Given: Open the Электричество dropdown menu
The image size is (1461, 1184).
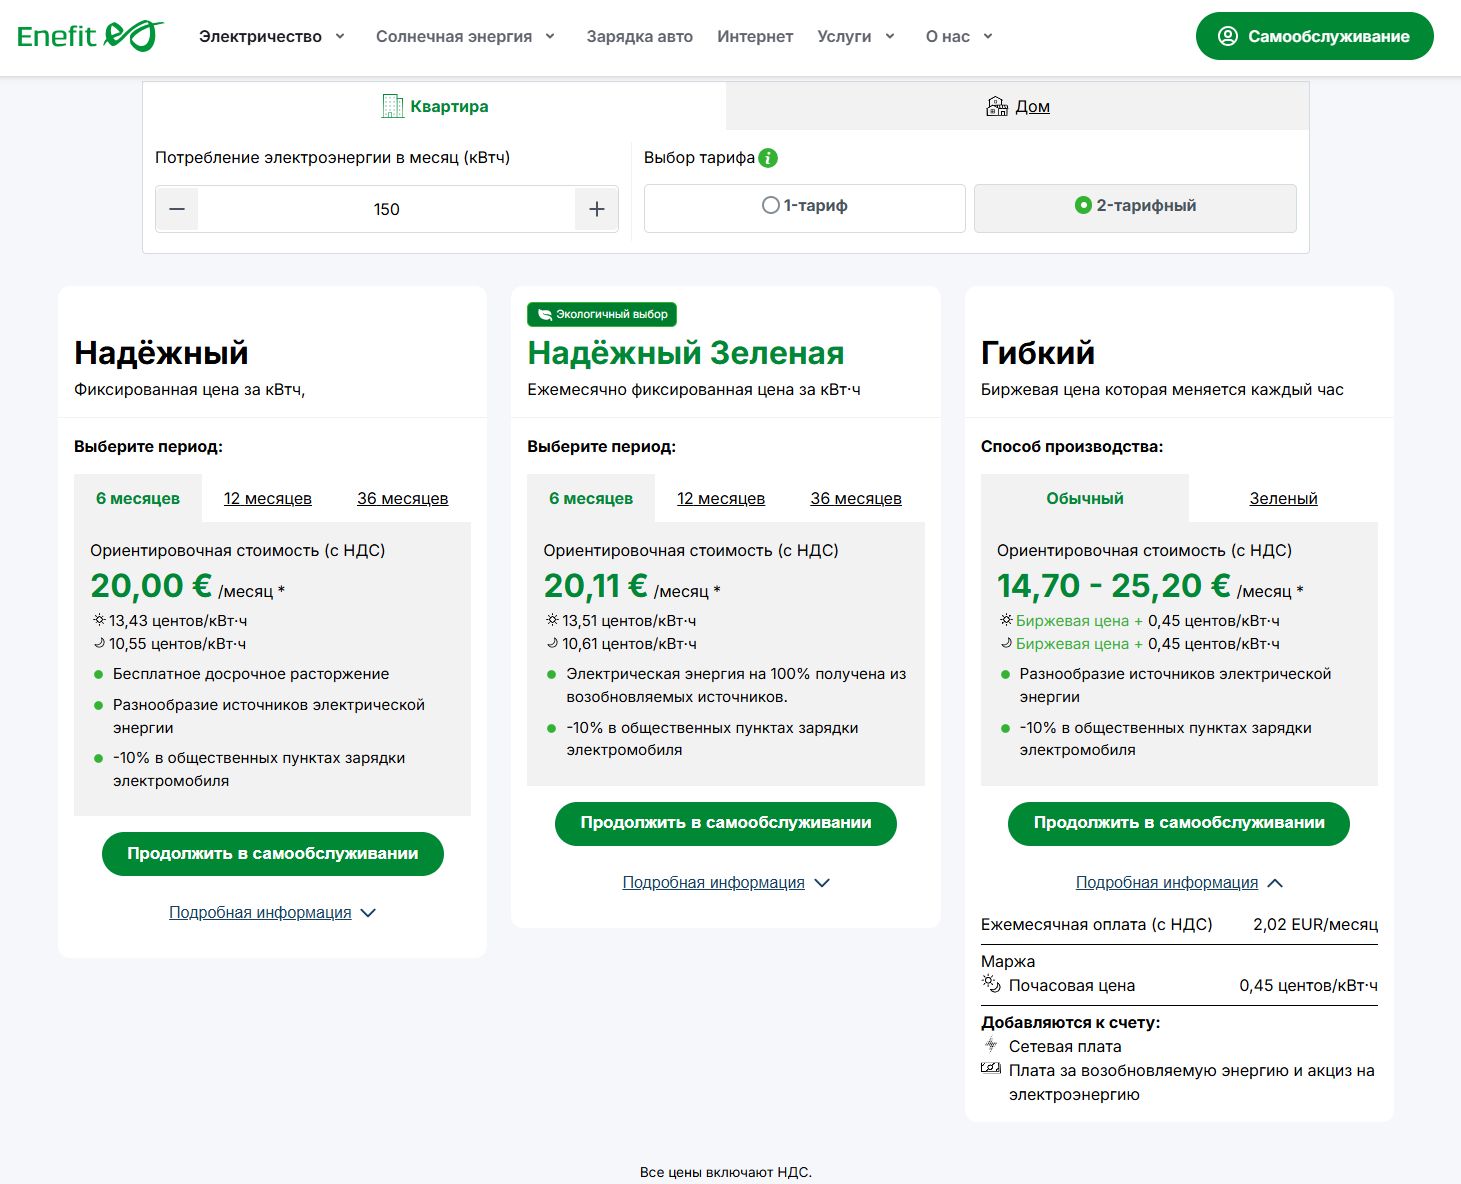Looking at the screenshot, I should coord(272,36).
